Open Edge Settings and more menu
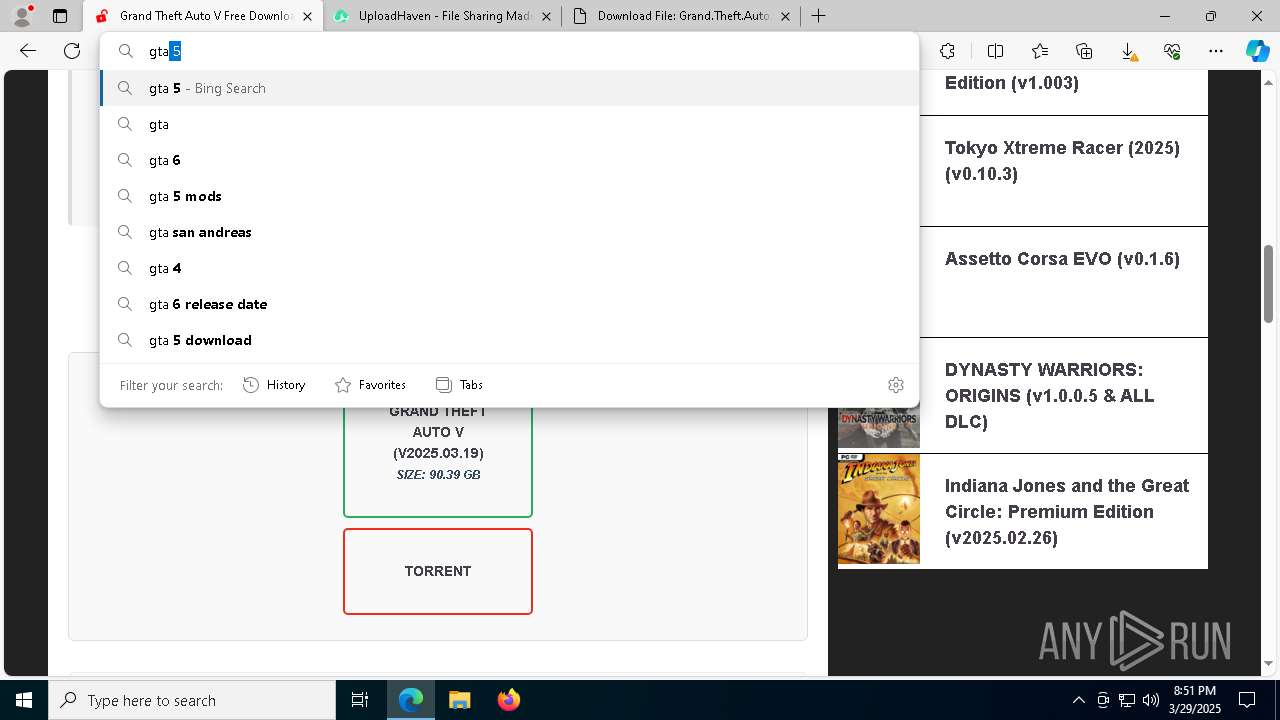 point(1216,51)
